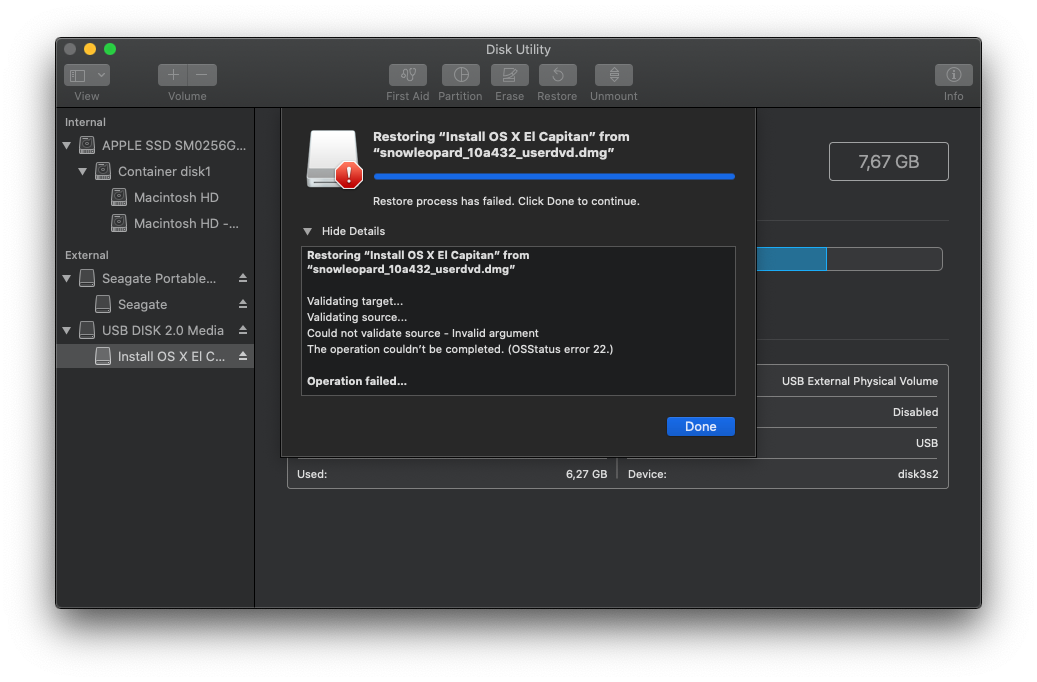This screenshot has width=1037, height=682.
Task: Collapse Container disk1 disclosure triangle
Action: pyautogui.click(x=83, y=171)
